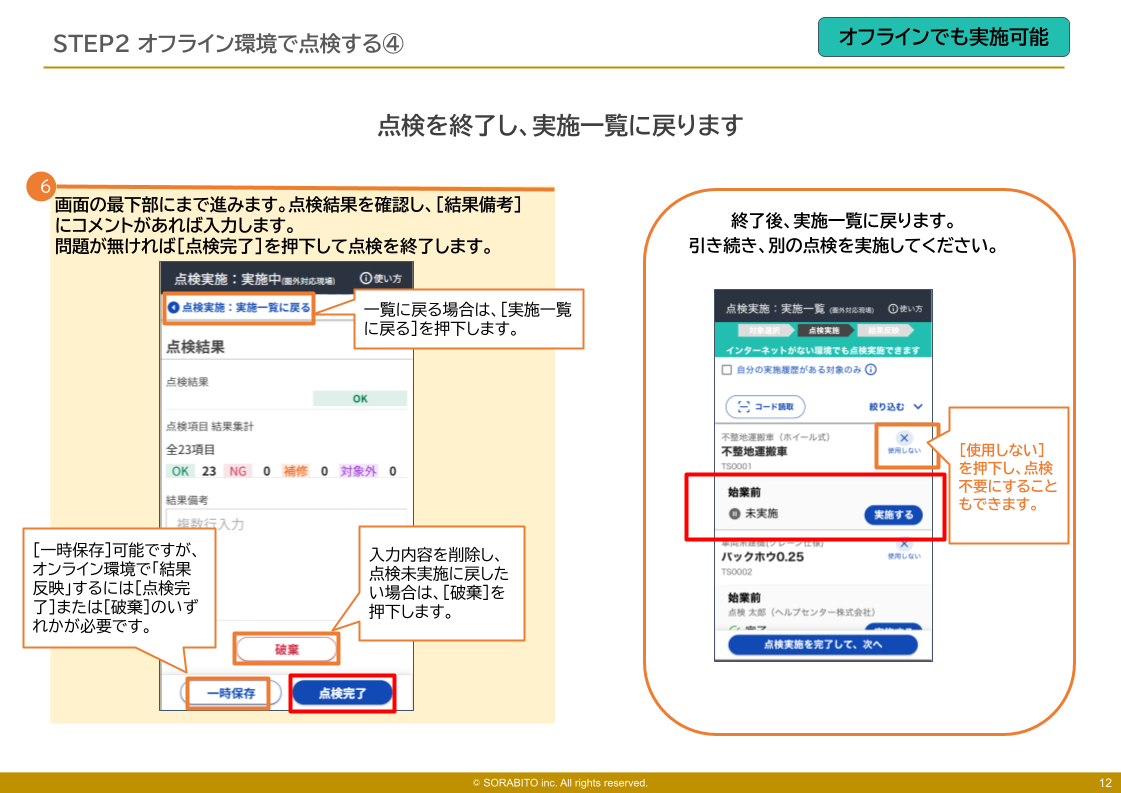
Task: Select the 対象選択 step tab
Action: point(766,331)
